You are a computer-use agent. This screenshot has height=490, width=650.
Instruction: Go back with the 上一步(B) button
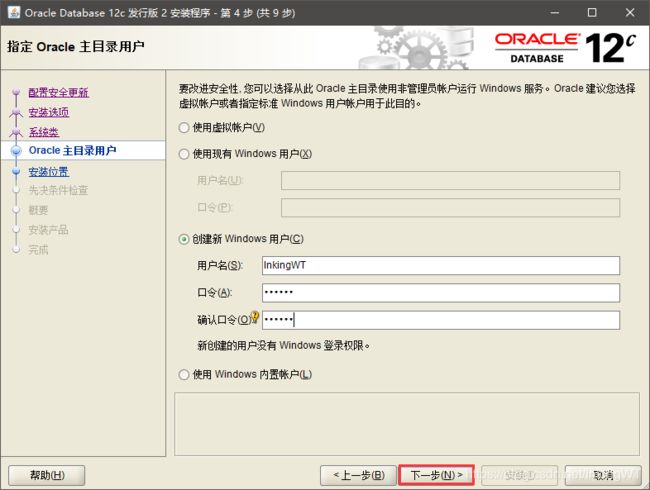coord(359,475)
